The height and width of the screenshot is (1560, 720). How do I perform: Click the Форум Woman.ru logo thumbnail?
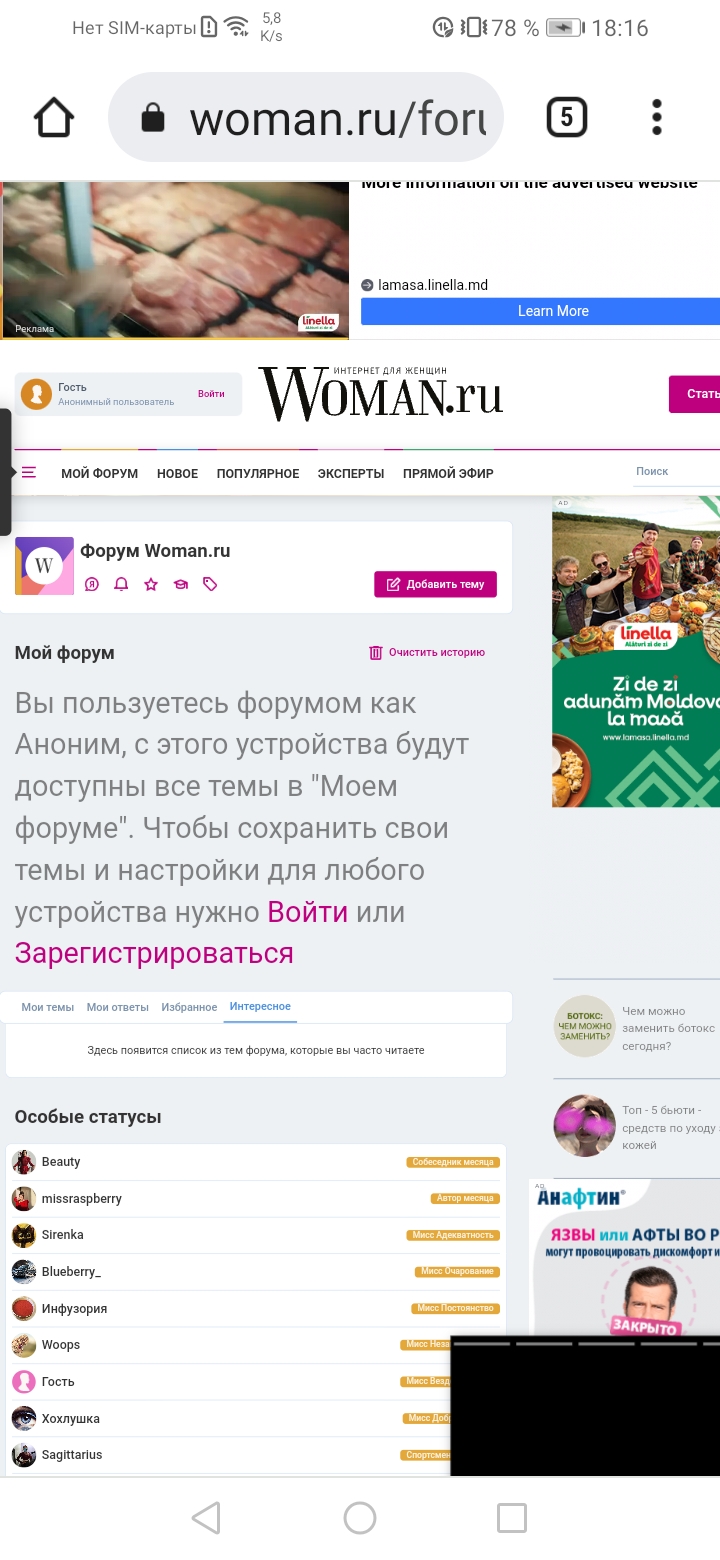point(44,566)
